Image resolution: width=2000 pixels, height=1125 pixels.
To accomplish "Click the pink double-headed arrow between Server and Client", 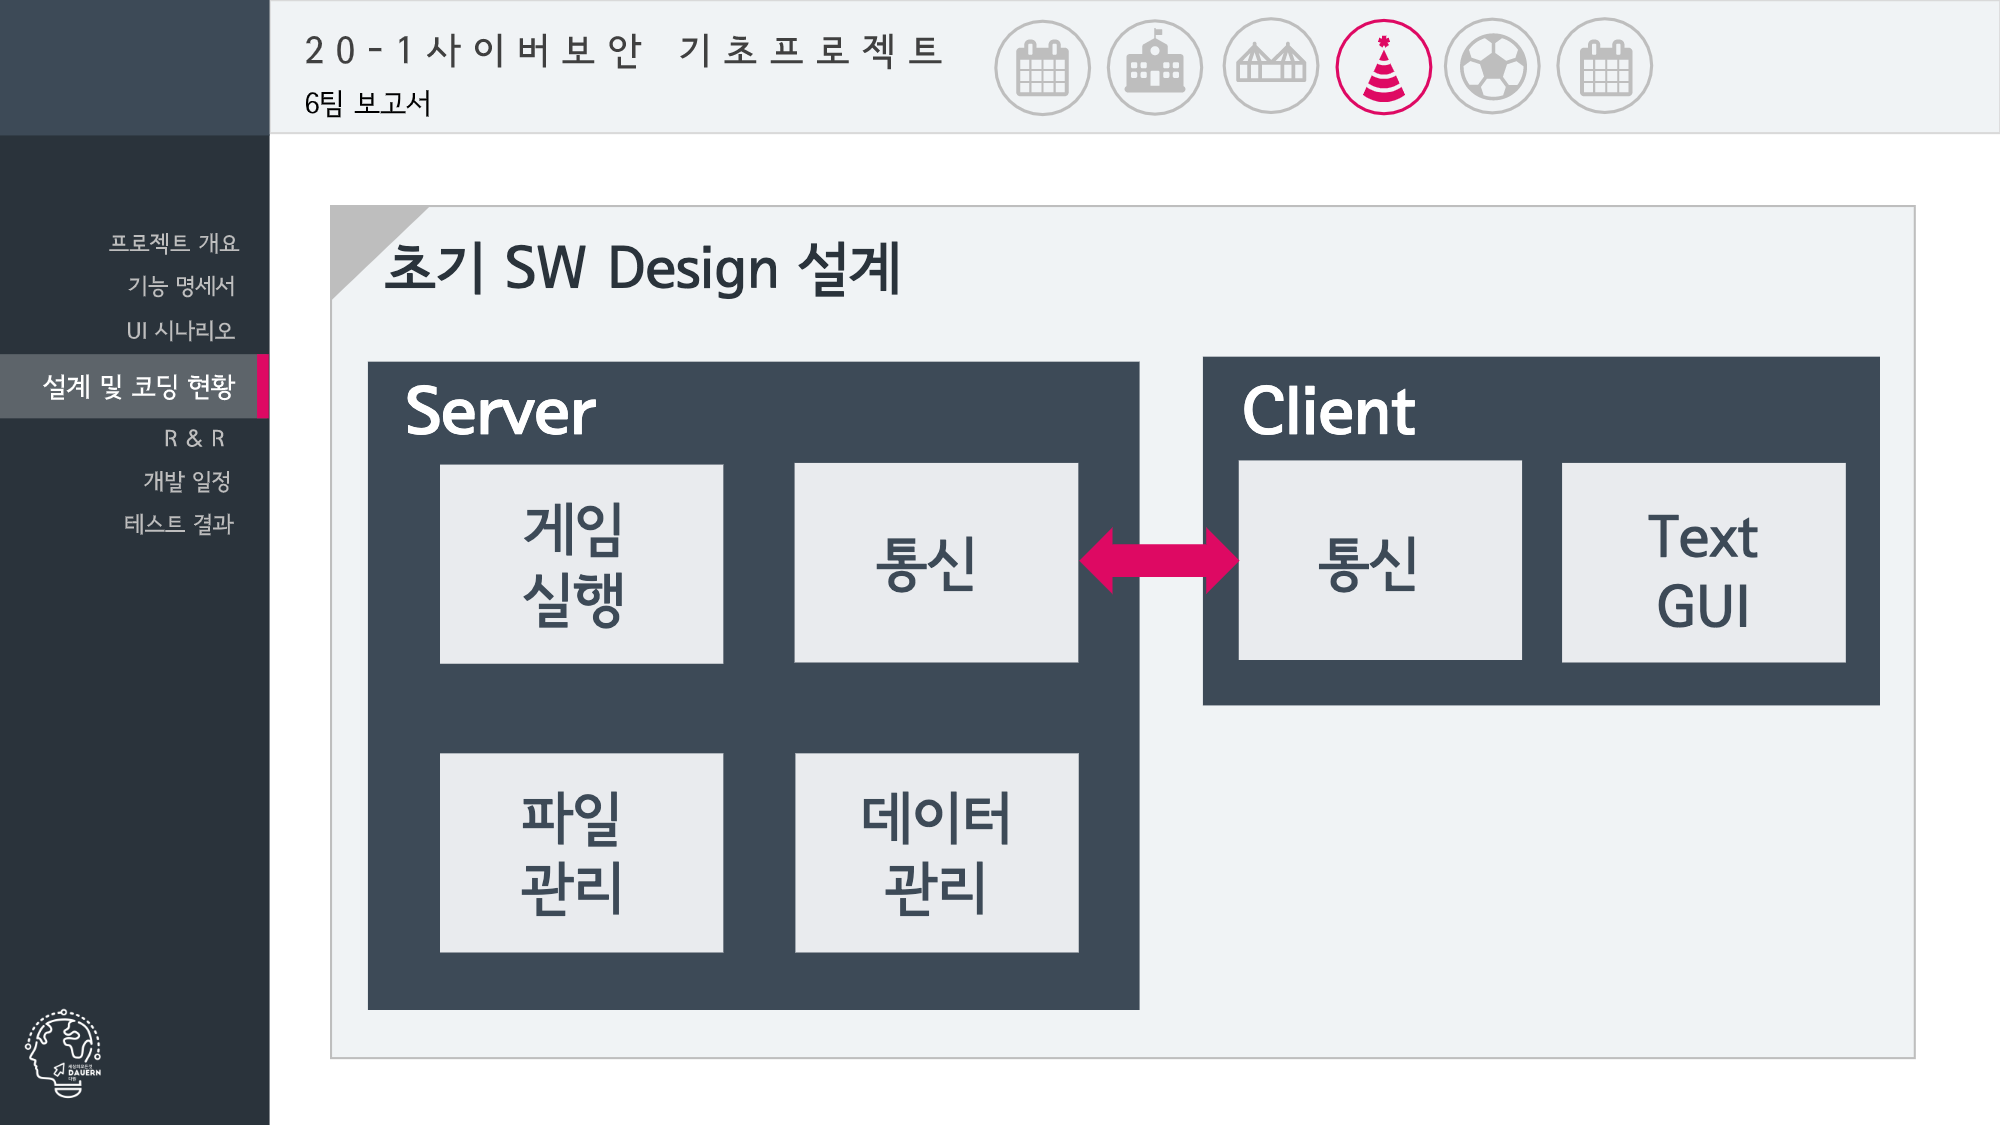I will tap(1158, 562).
